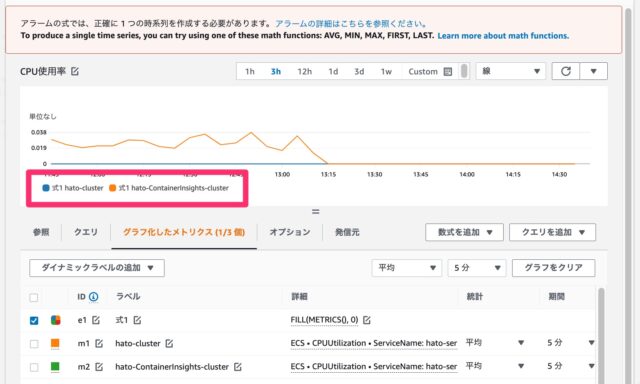Viewport: 640px width, 384px height.
Task: Select the 1w time range
Action: [386, 71]
